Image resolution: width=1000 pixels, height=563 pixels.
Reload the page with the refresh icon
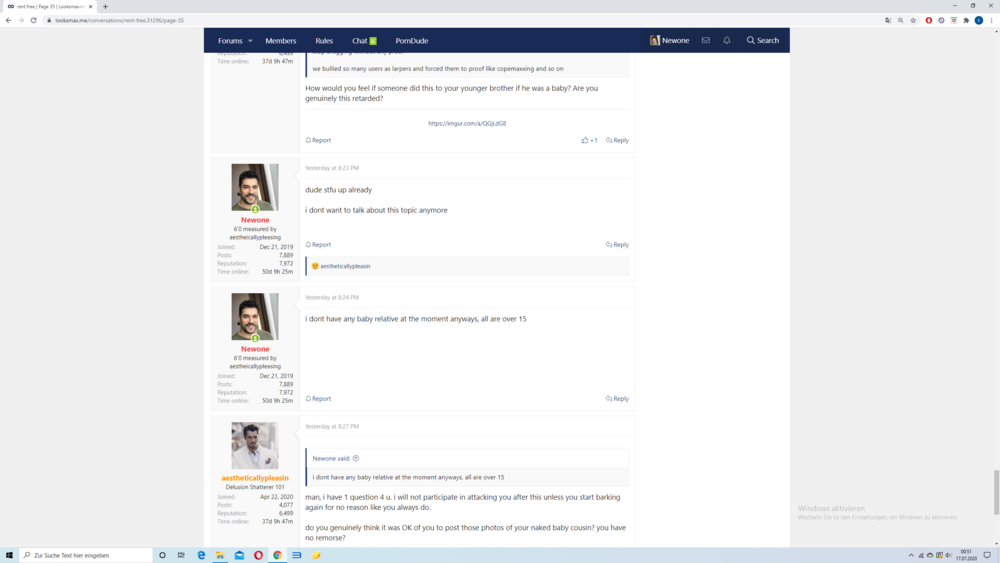click(34, 20)
